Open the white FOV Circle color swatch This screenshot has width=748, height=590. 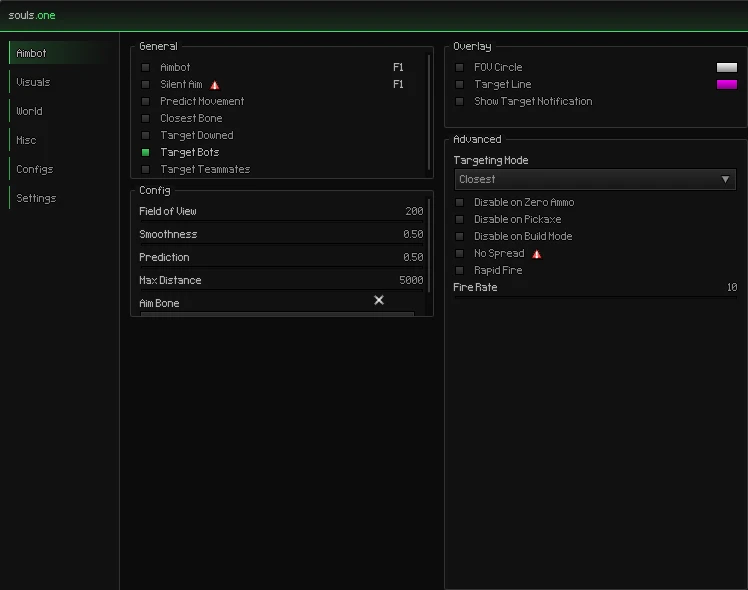[727, 67]
